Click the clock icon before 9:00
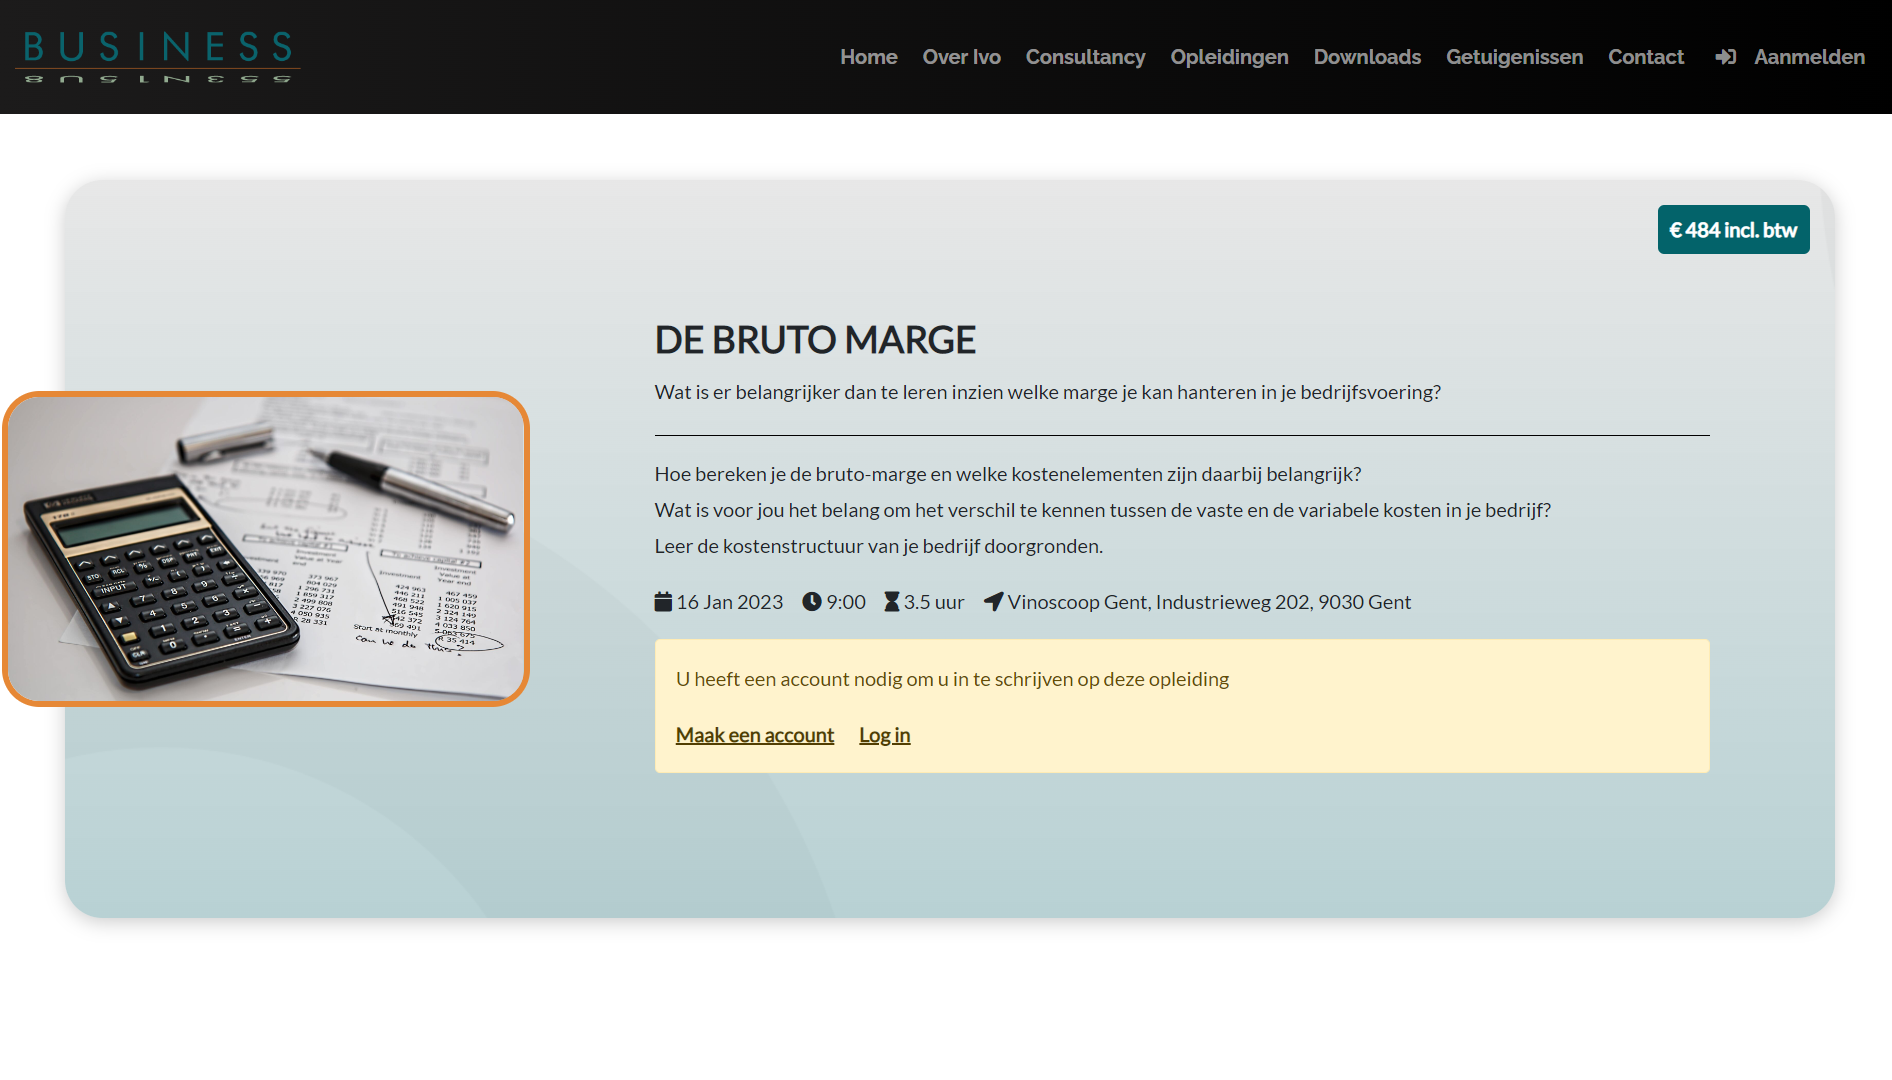 click(812, 602)
